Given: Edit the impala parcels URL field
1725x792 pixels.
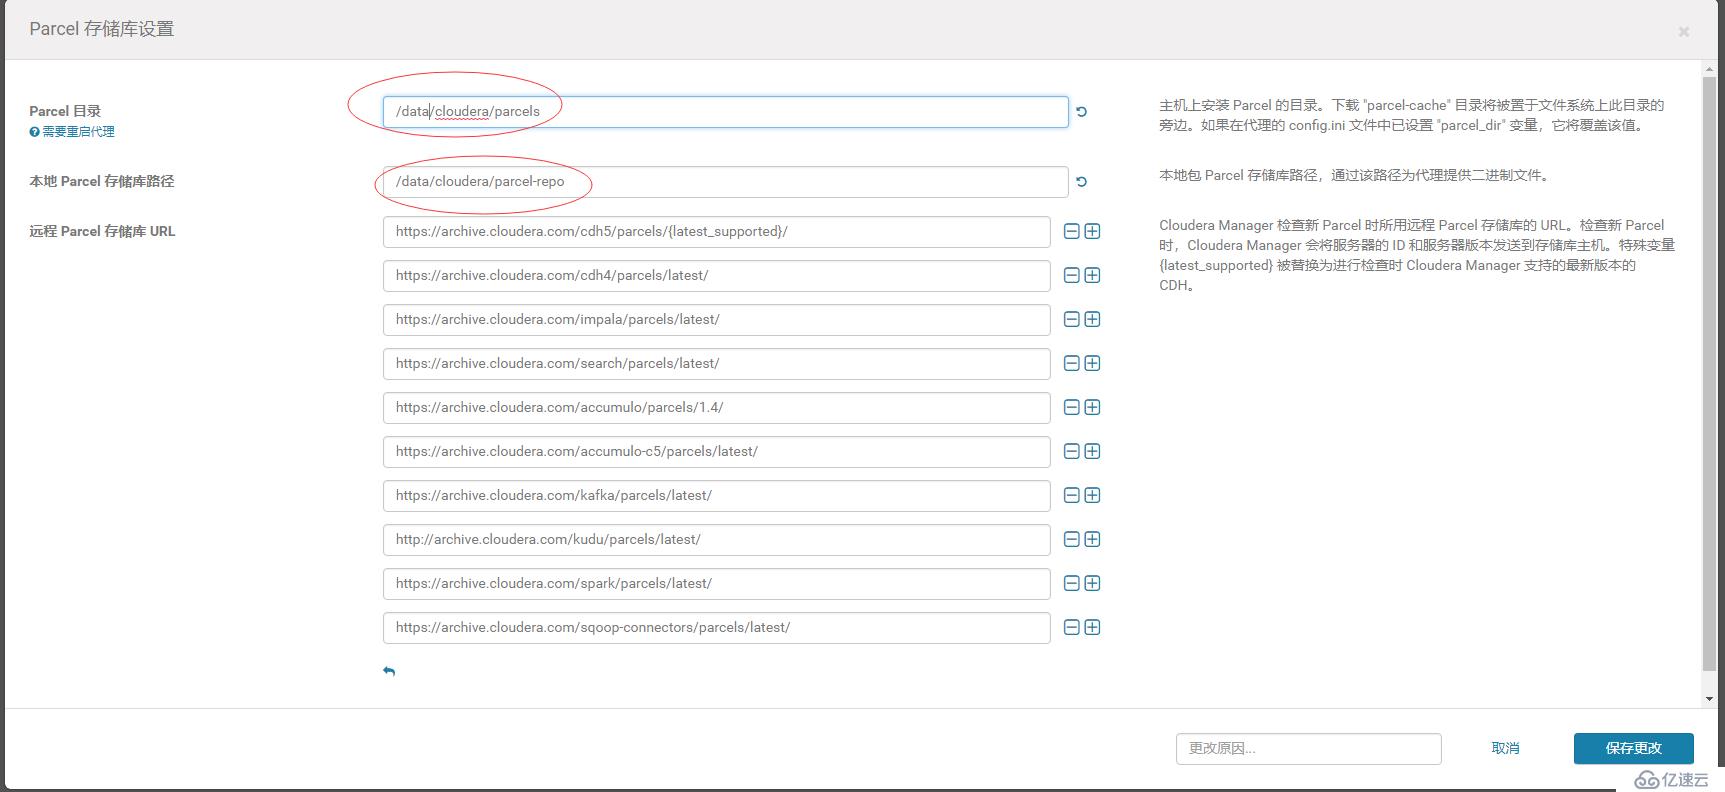Looking at the screenshot, I should (716, 320).
